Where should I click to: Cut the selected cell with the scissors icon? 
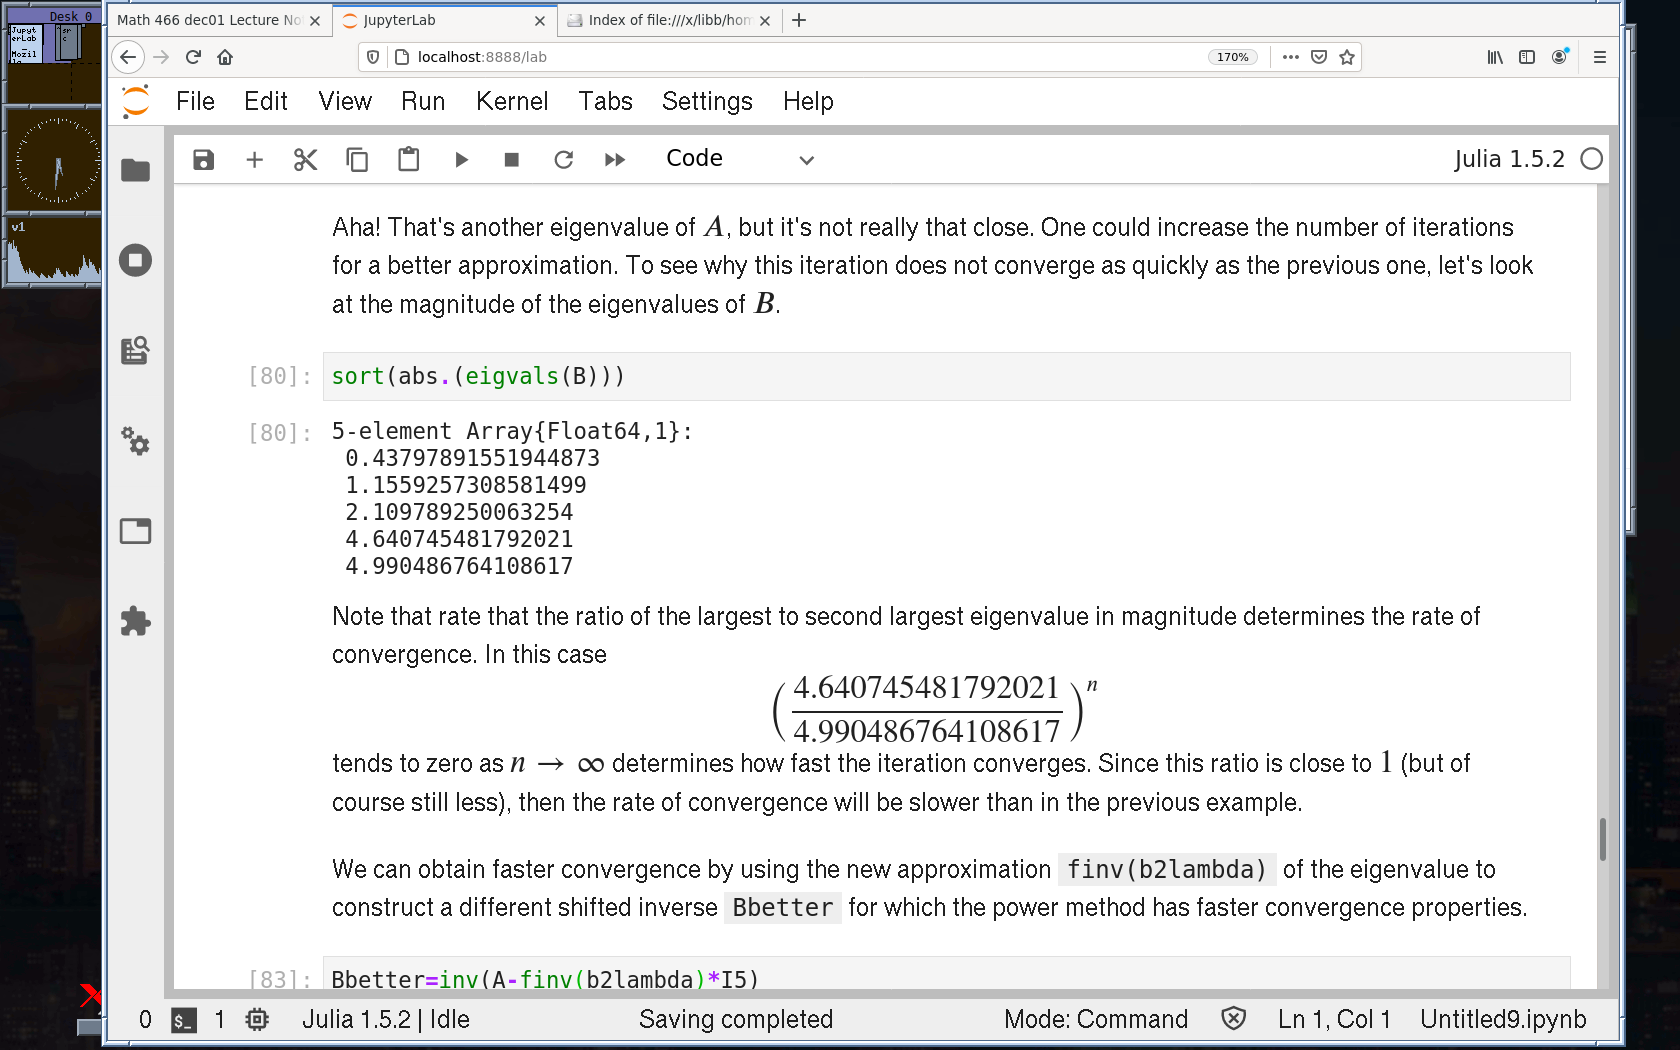click(x=305, y=160)
